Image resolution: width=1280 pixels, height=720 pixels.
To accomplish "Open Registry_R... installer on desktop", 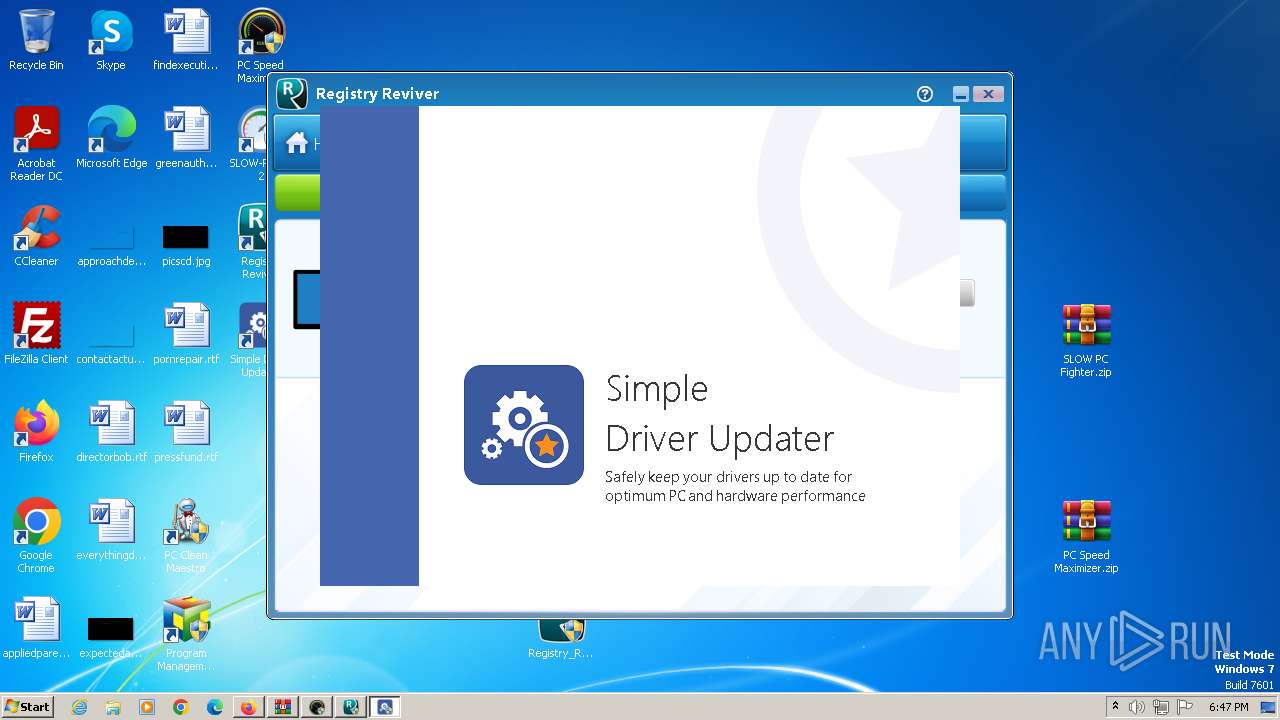I will (561, 638).
